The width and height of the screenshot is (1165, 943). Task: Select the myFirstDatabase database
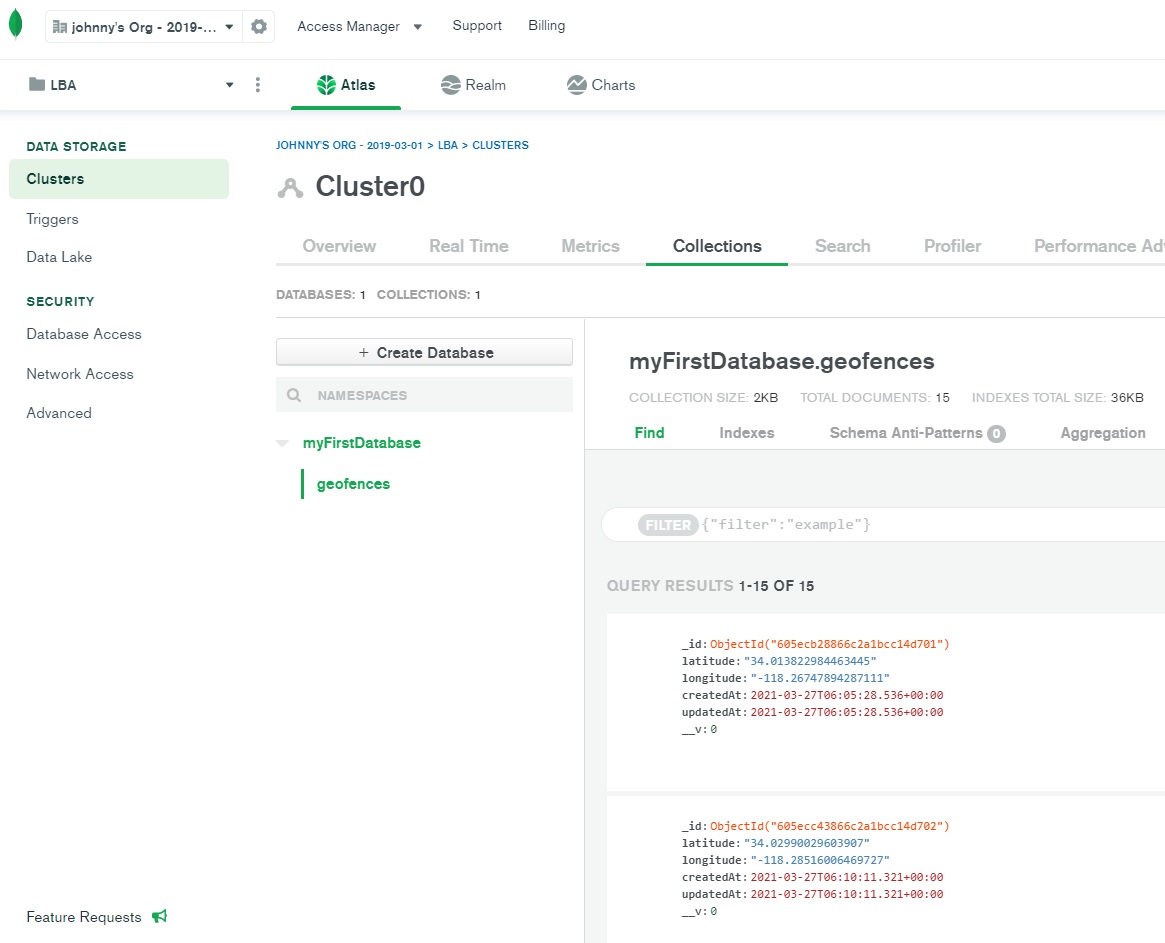point(362,443)
